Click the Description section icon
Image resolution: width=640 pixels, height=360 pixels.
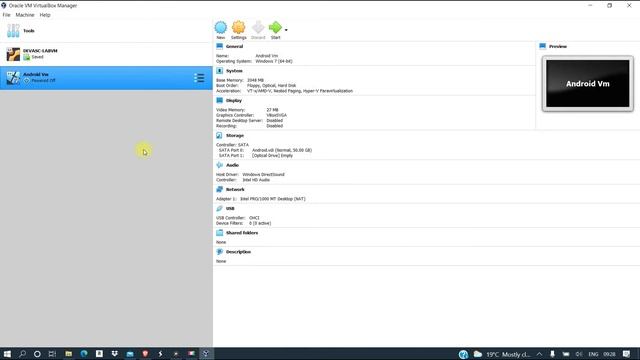(220, 252)
